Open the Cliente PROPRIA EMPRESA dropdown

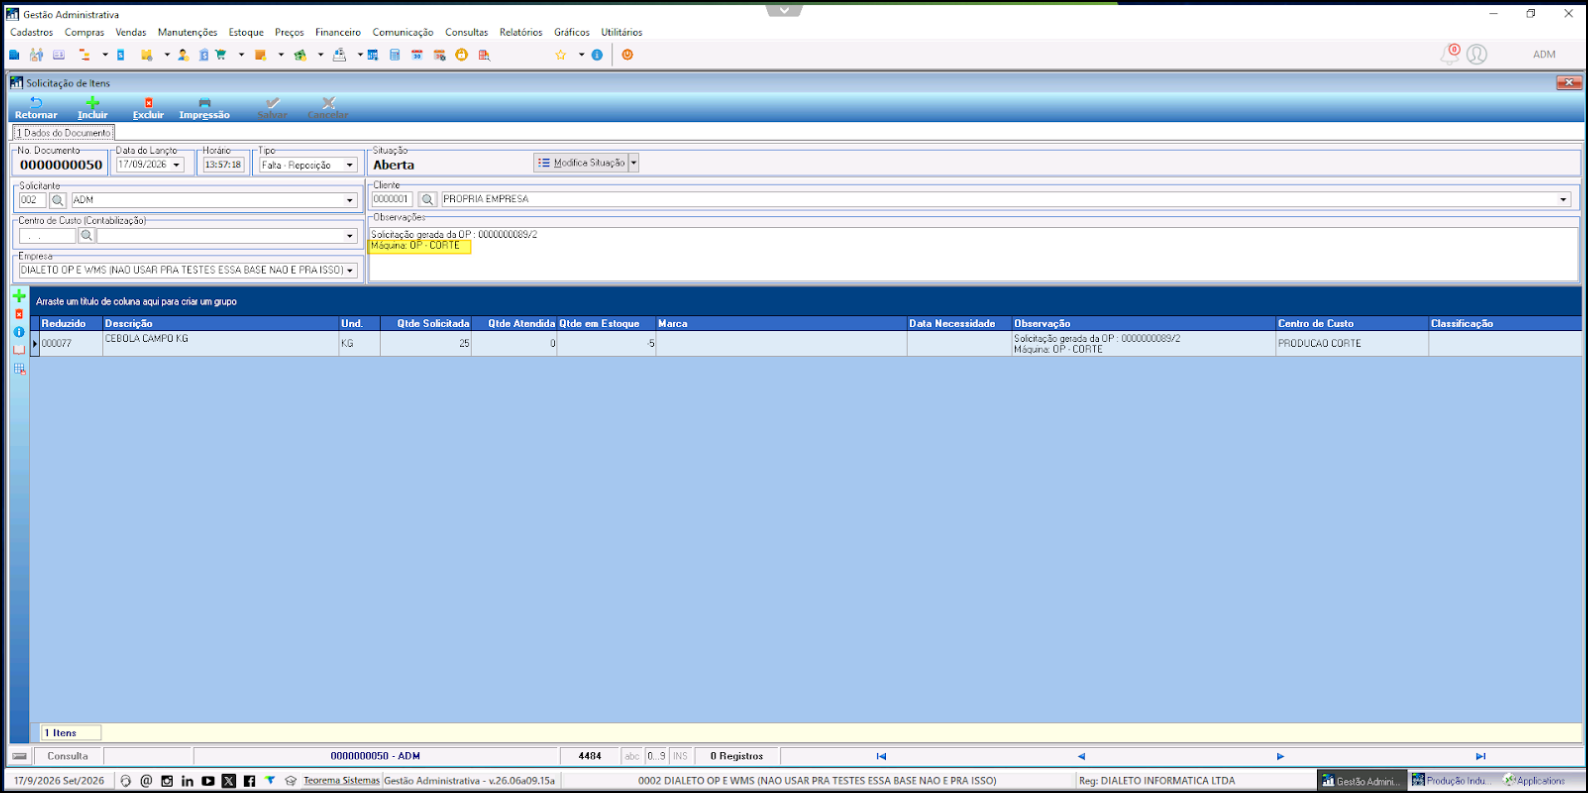point(1564,199)
